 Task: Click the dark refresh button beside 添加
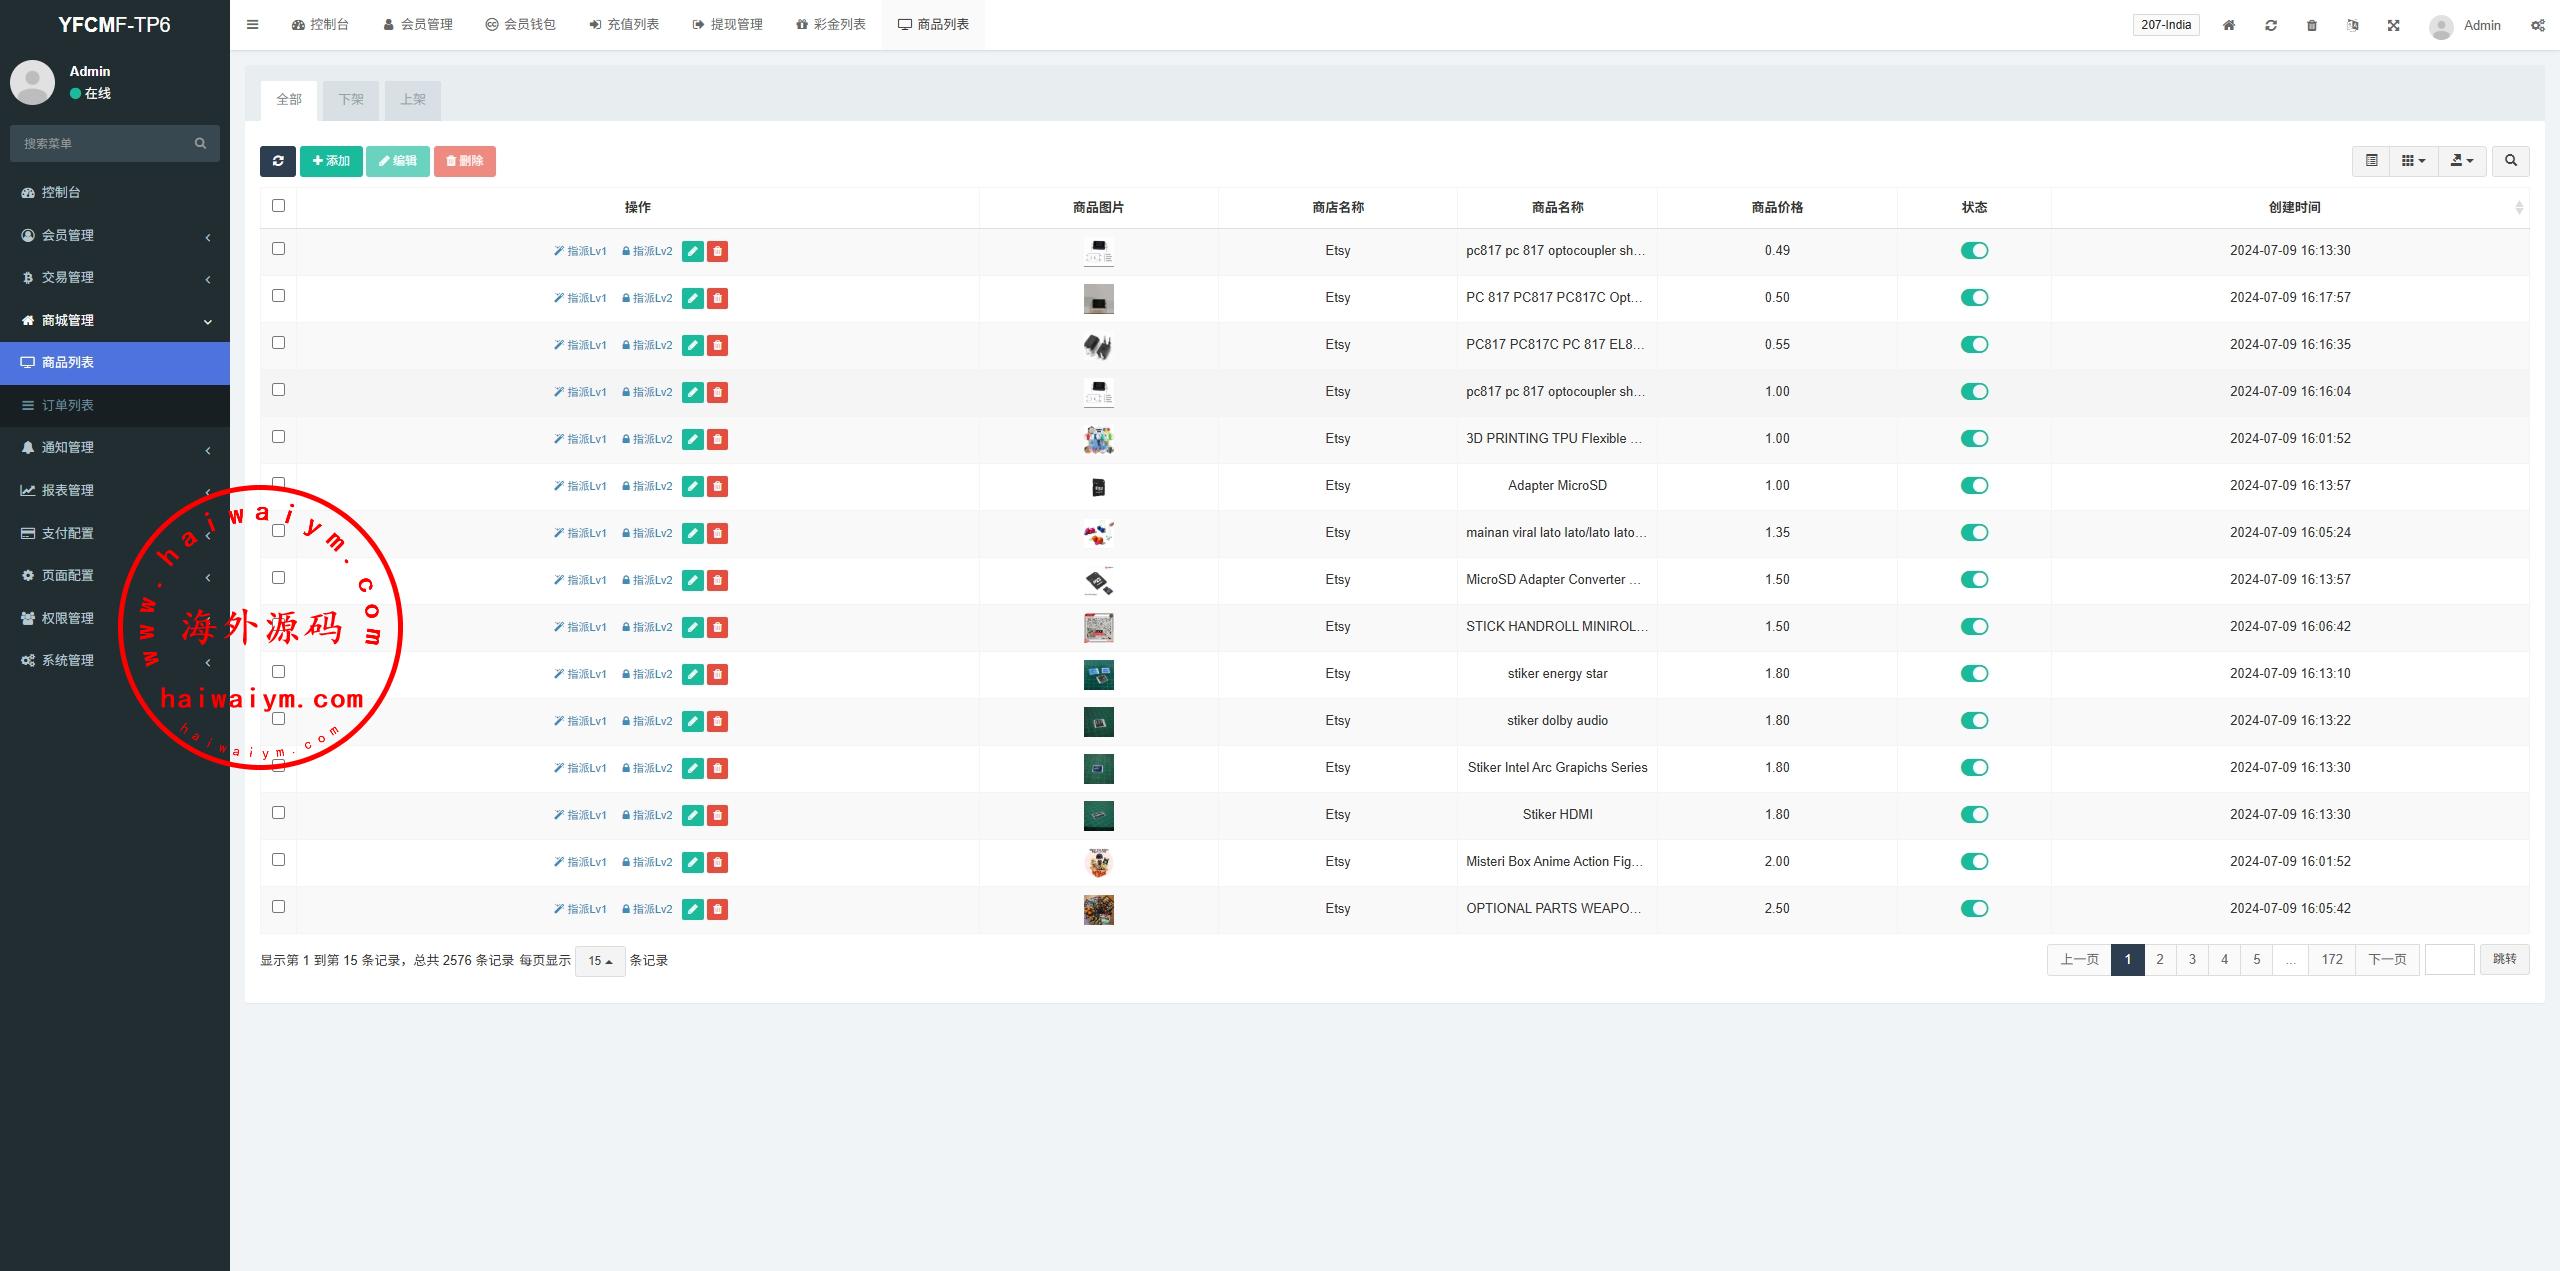pos(277,161)
